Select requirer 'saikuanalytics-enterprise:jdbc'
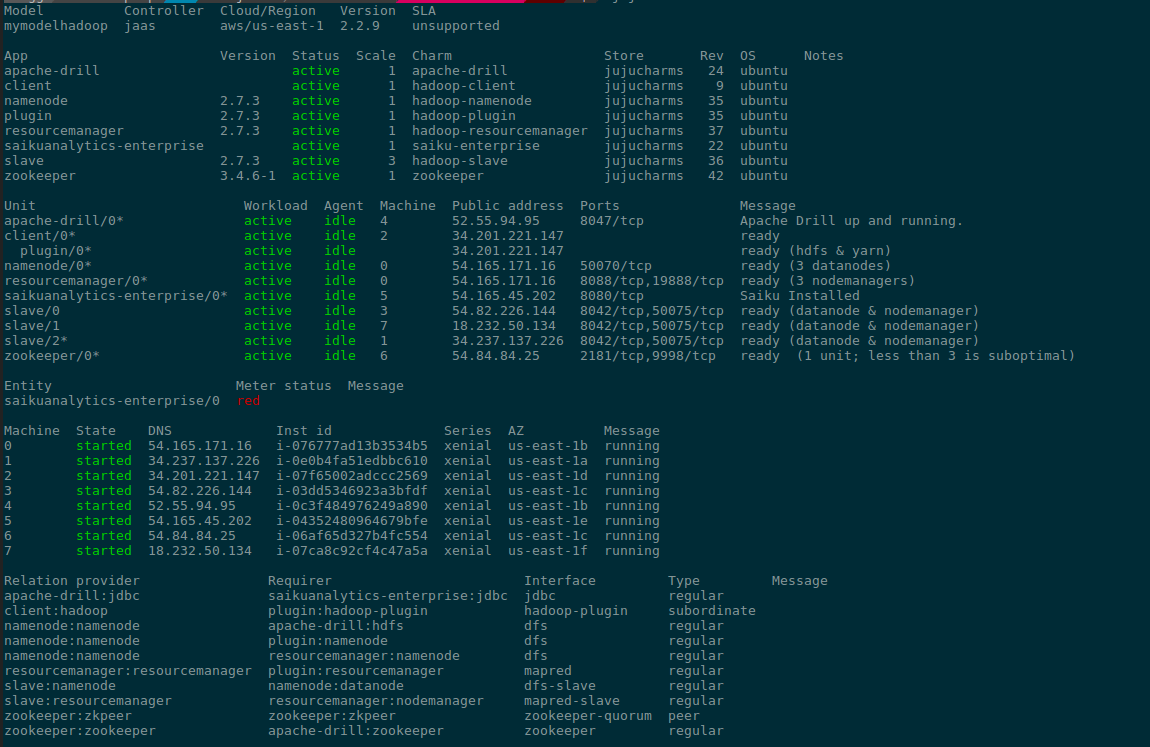Viewport: 1150px width, 747px height. [x=388, y=596]
